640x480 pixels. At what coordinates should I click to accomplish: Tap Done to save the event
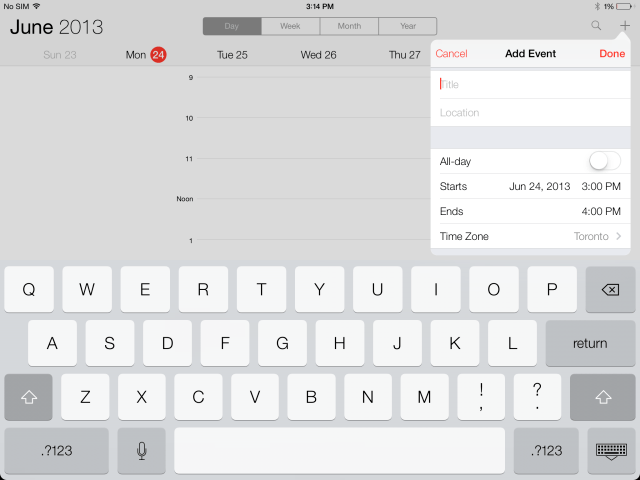[x=612, y=54]
